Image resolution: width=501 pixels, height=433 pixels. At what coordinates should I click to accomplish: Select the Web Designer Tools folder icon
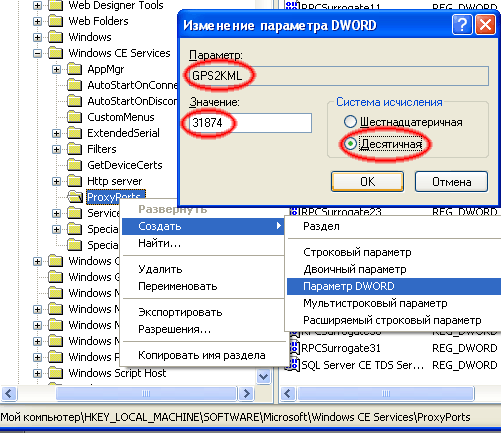point(55,5)
